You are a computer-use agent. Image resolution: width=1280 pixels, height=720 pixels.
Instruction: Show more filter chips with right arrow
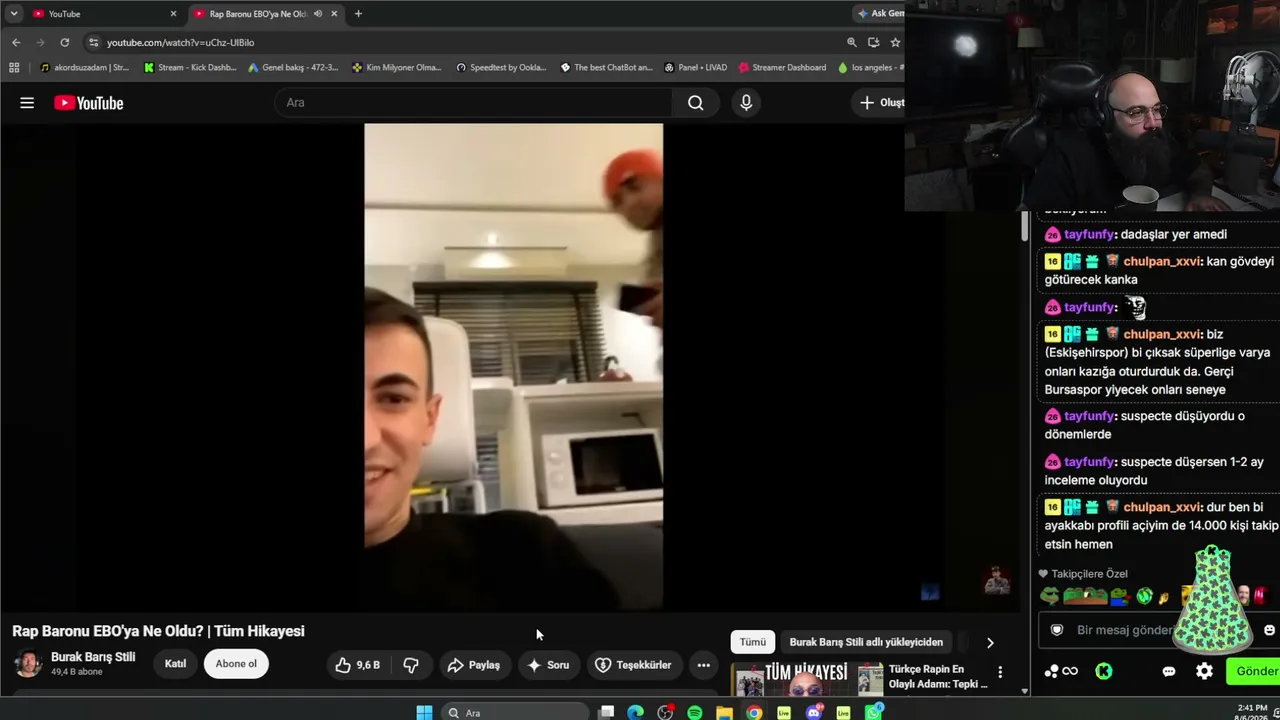coord(990,643)
